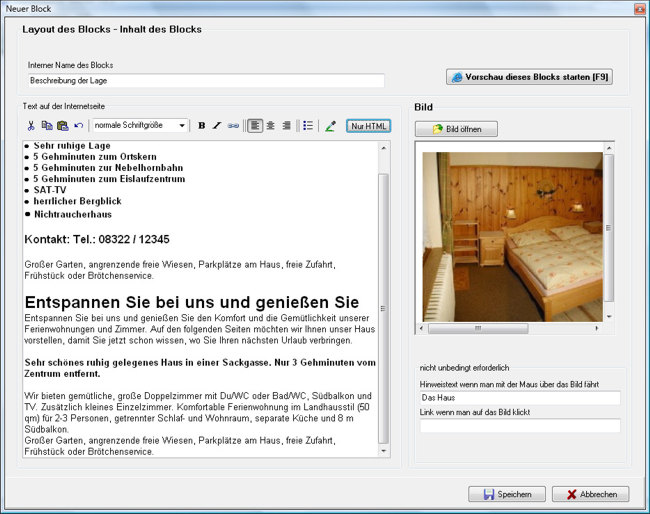Align text right
Viewport: 650px width, 514px height.
(x=286, y=126)
